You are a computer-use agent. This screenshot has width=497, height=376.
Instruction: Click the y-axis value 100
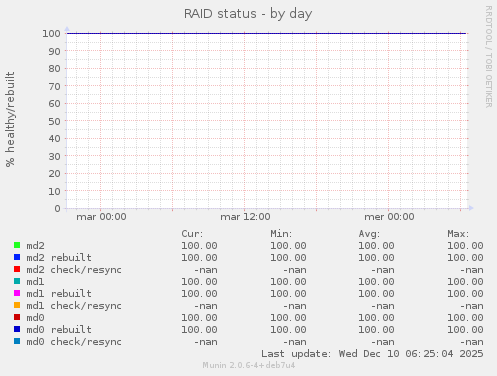(51, 34)
